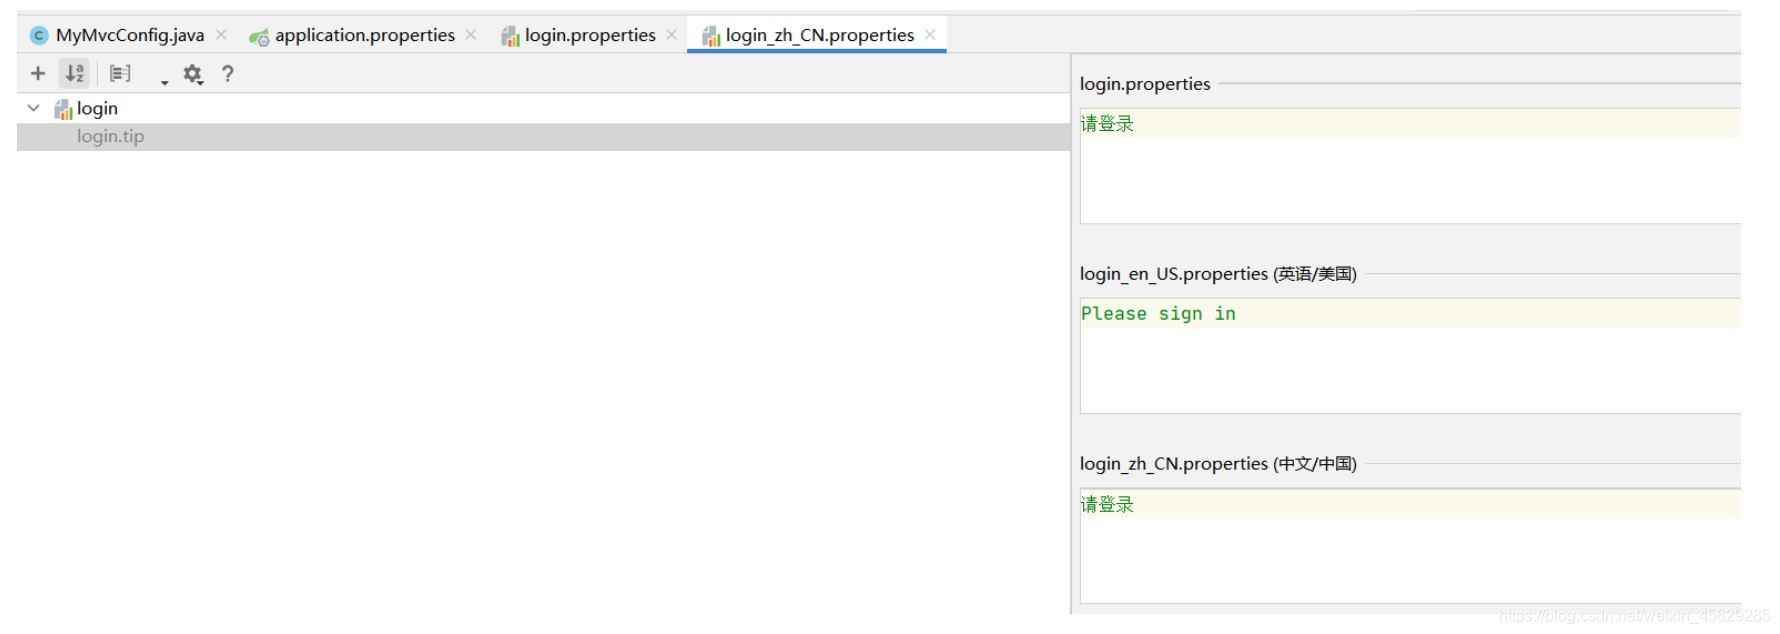Click the login.properties section label
Image resolution: width=1780 pixels, height=634 pixels.
(1145, 84)
